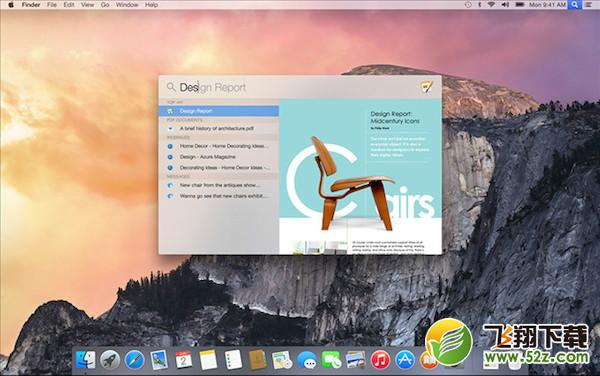
Task: Click the Bluetooth status icon
Action: (x=479, y=5)
